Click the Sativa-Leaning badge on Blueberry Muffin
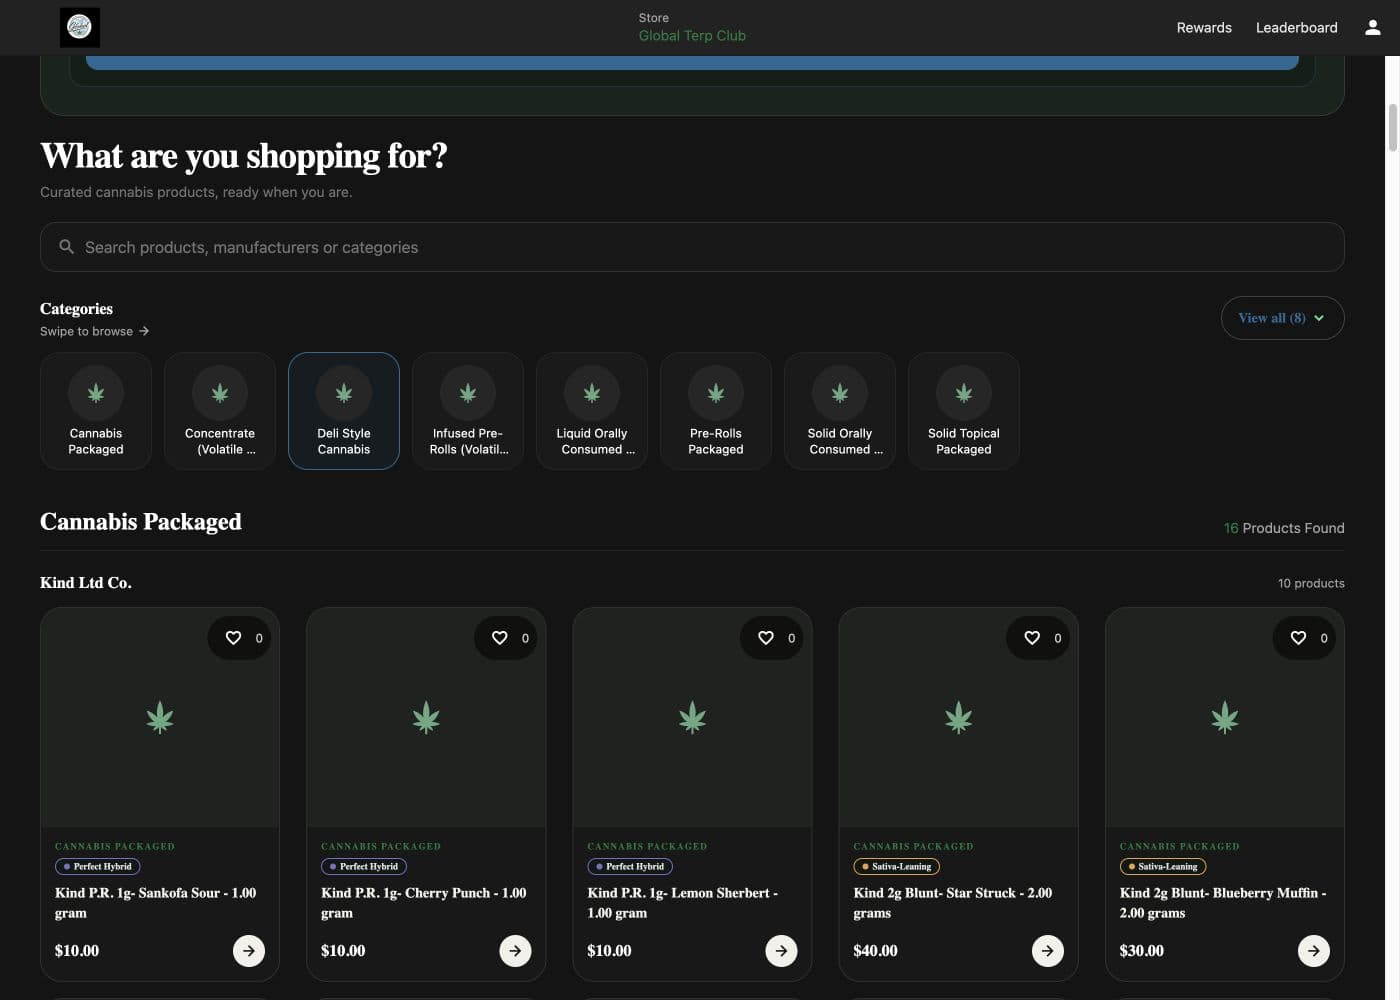 point(1163,867)
